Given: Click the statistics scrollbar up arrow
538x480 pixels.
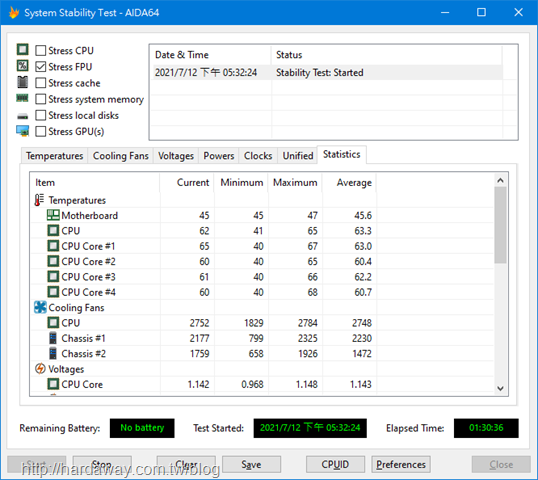Looking at the screenshot, I should coord(500,180).
